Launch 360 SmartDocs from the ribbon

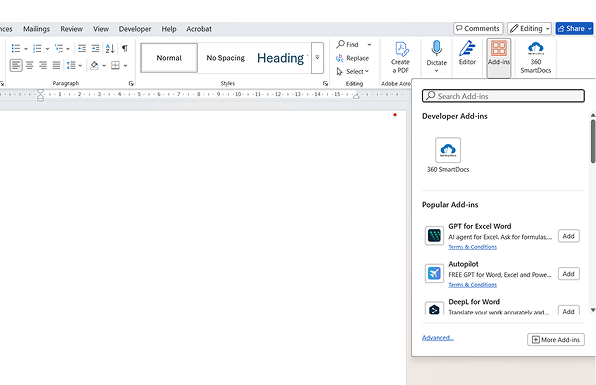pos(536,57)
